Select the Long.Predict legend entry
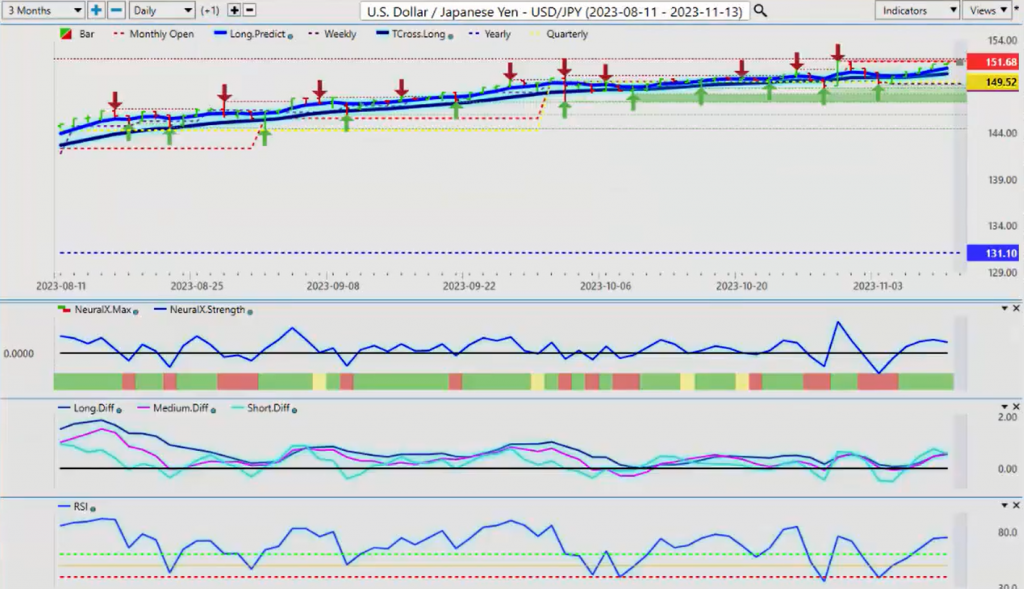The image size is (1024, 589). (257, 34)
